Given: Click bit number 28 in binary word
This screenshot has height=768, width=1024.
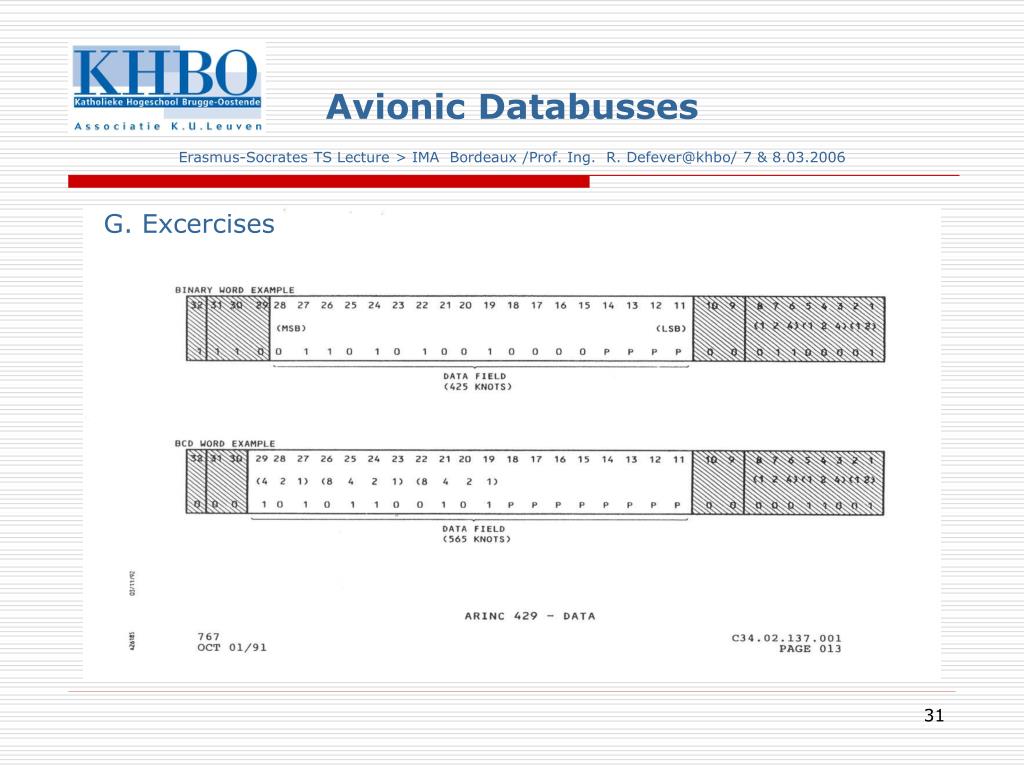Looking at the screenshot, I should click(280, 305).
